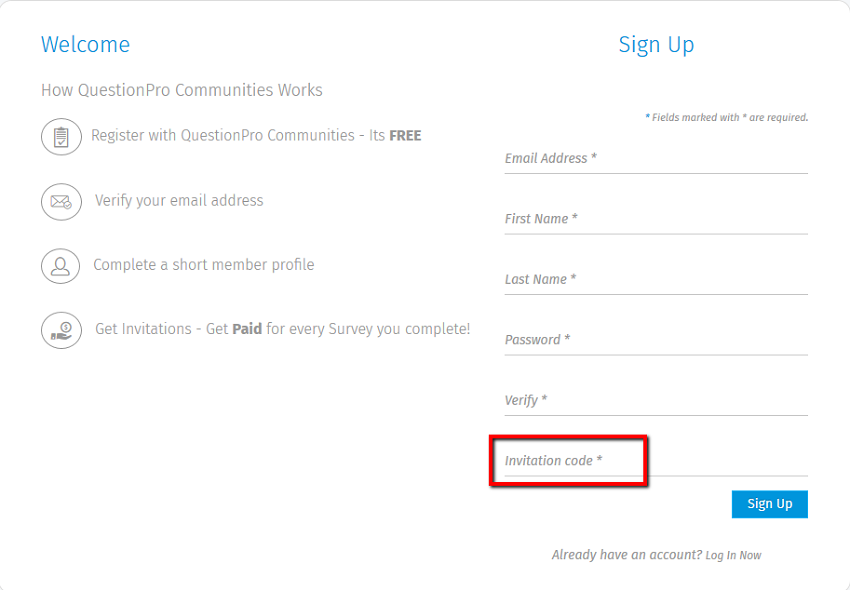
Task: Click "Complete a short member profile" text
Action: pyautogui.click(x=204, y=266)
